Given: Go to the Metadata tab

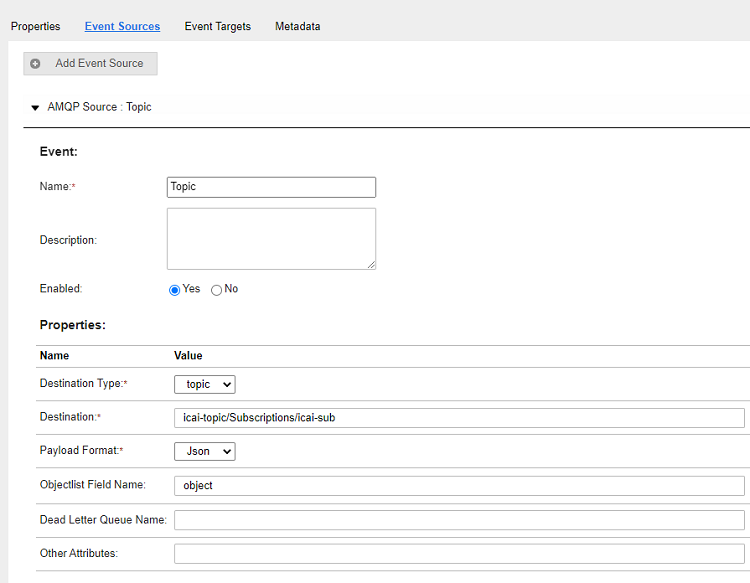Looking at the screenshot, I should [x=298, y=26].
